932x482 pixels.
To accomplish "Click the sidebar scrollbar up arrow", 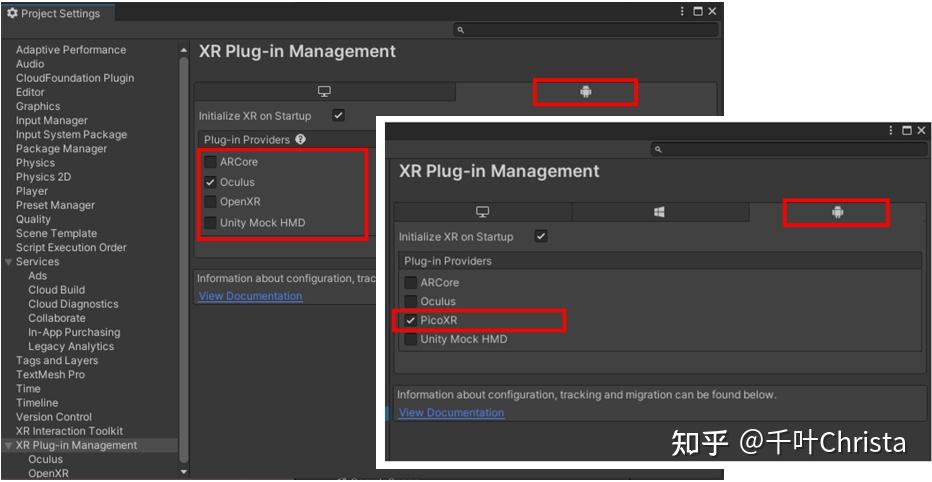I will click(x=183, y=50).
